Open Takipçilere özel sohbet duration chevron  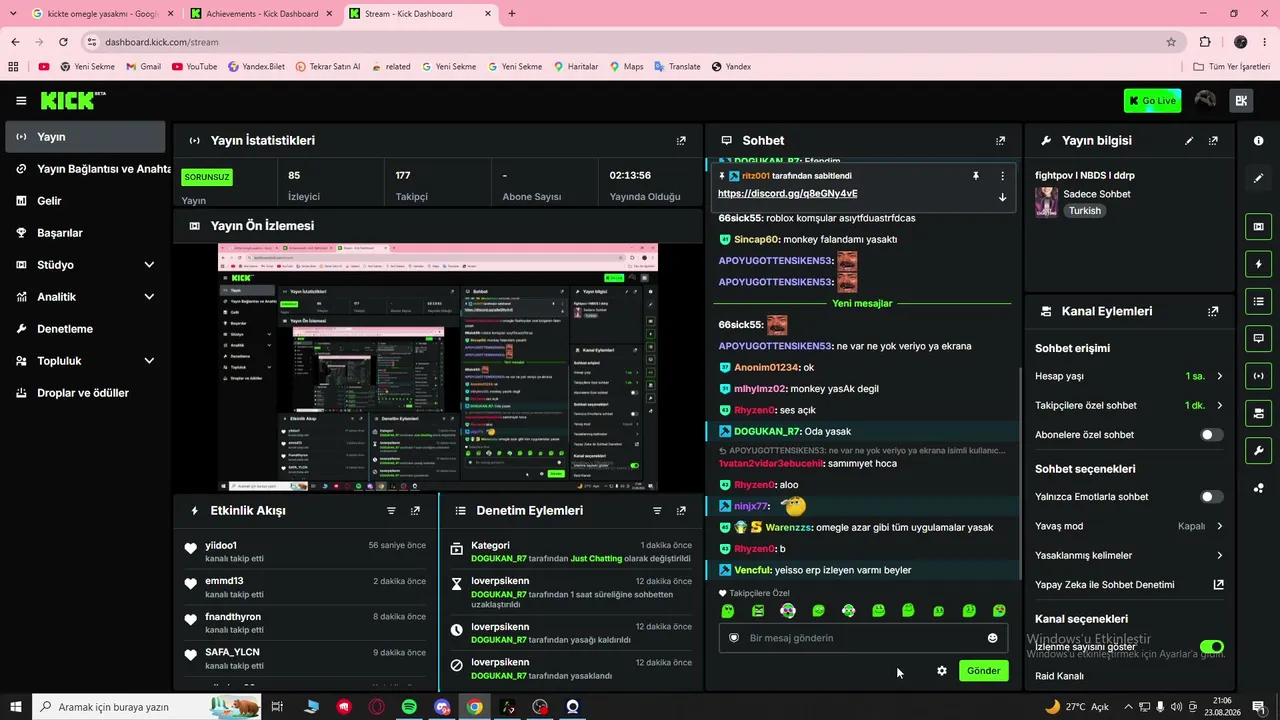point(1219,406)
